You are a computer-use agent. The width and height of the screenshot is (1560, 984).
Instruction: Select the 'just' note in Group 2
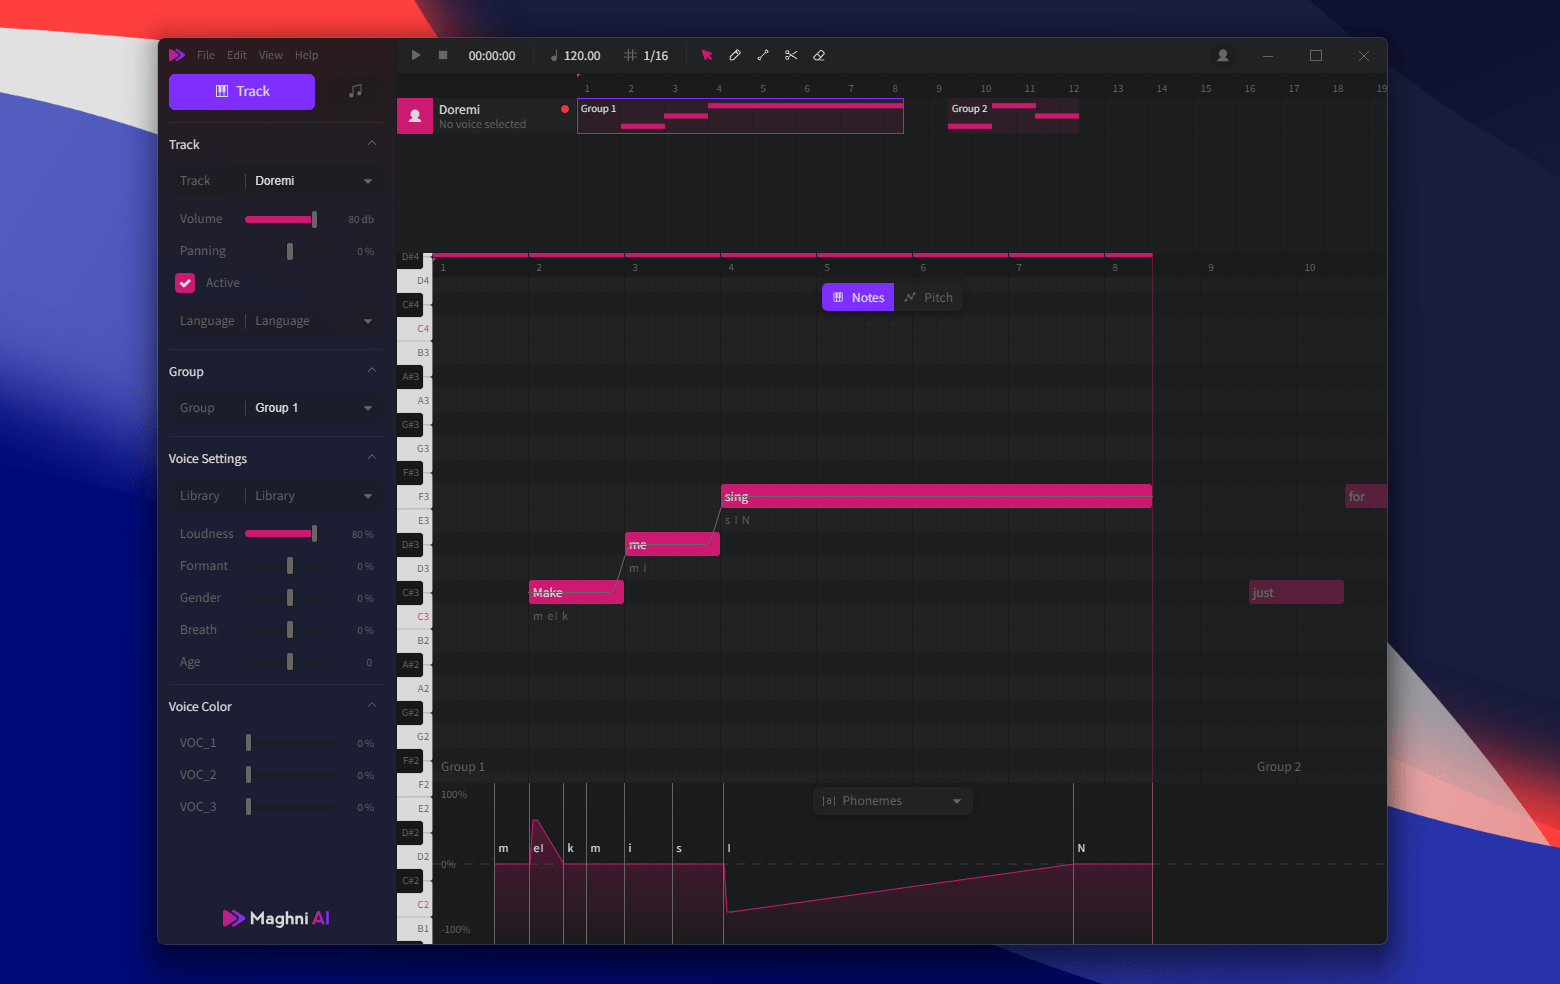[1296, 592]
